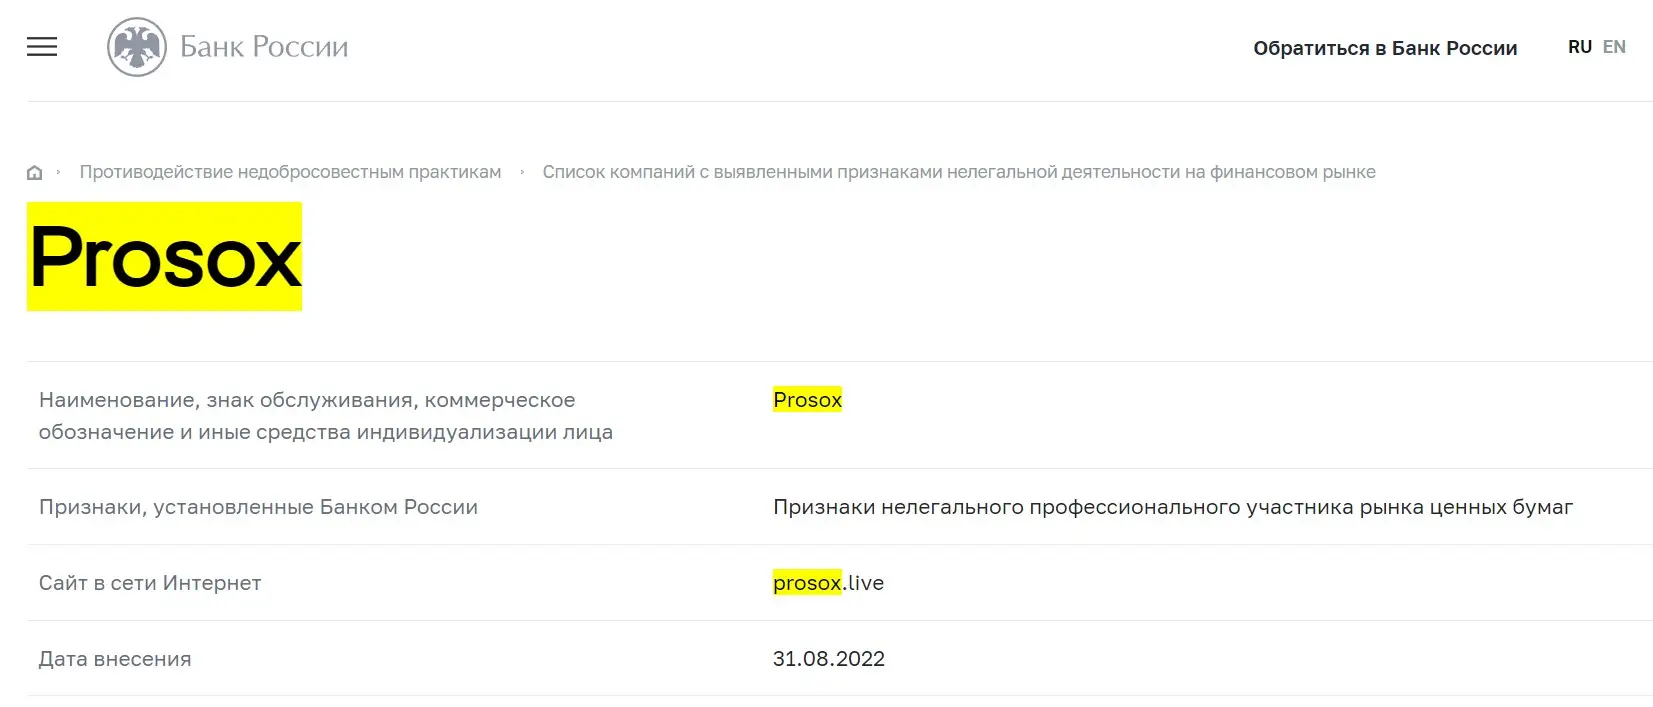Select the date '31.08.2022'
The image size is (1653, 707).
[x=828, y=658]
